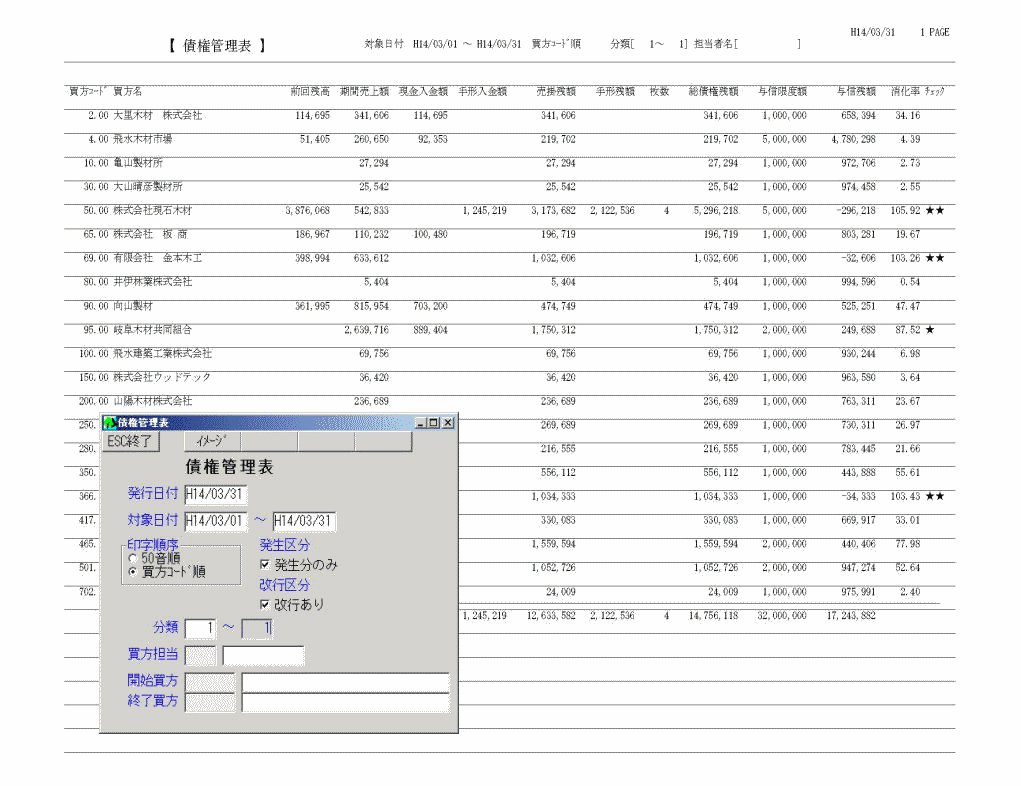Click the 対象日付 start date field
This screenshot has height=786, width=1021.
[x=216, y=521]
